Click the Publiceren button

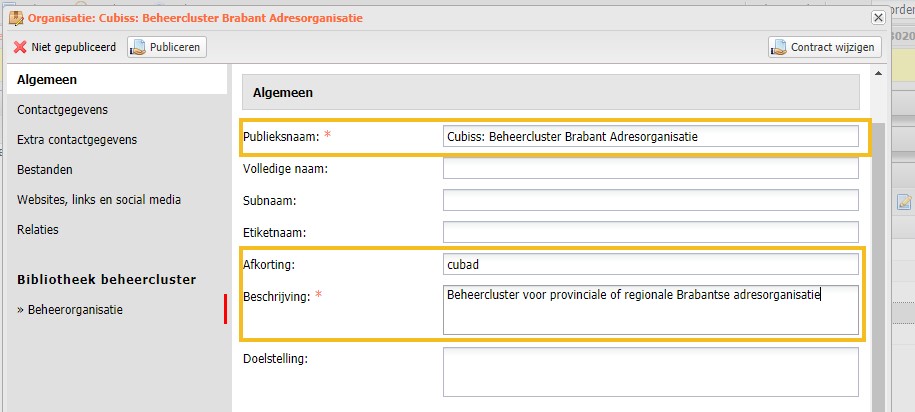point(167,47)
